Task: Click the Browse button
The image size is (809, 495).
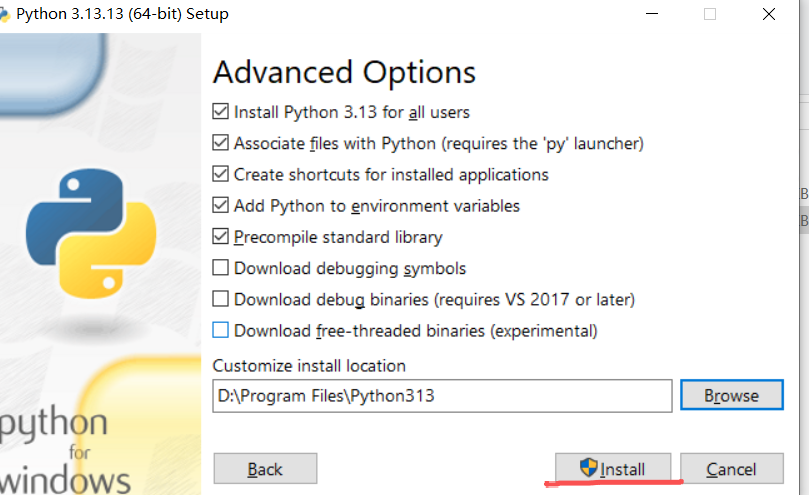Action: point(732,395)
